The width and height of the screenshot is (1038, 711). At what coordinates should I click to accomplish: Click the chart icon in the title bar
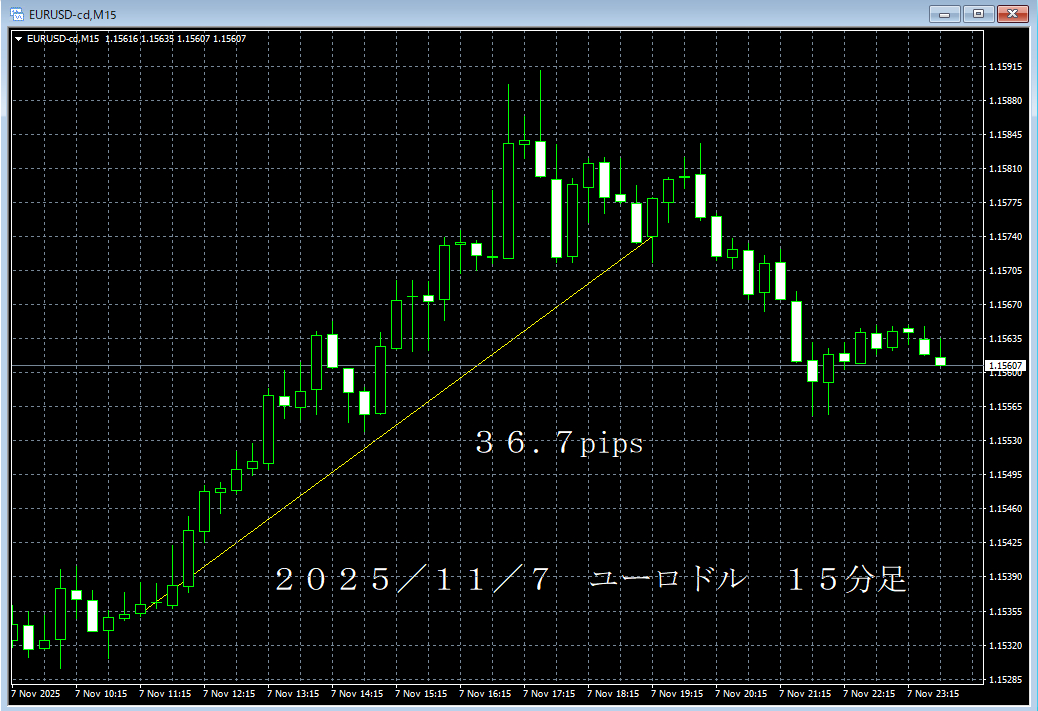[16, 13]
